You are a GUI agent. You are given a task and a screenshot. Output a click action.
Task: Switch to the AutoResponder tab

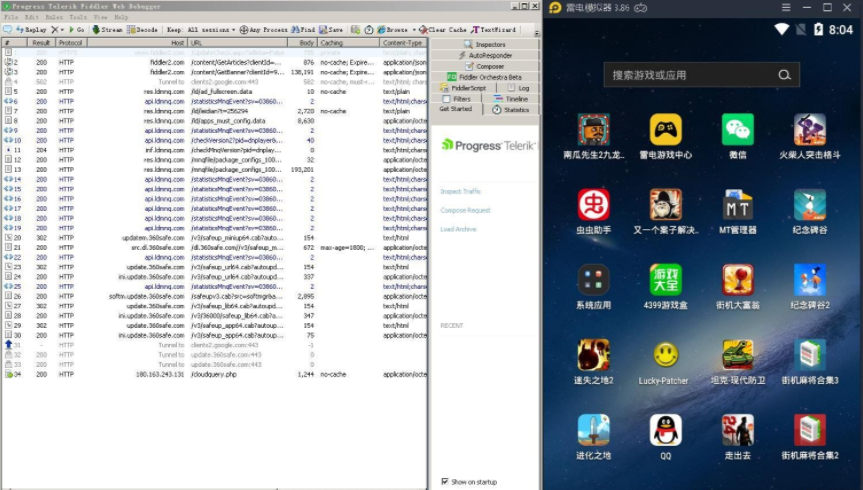(484, 55)
